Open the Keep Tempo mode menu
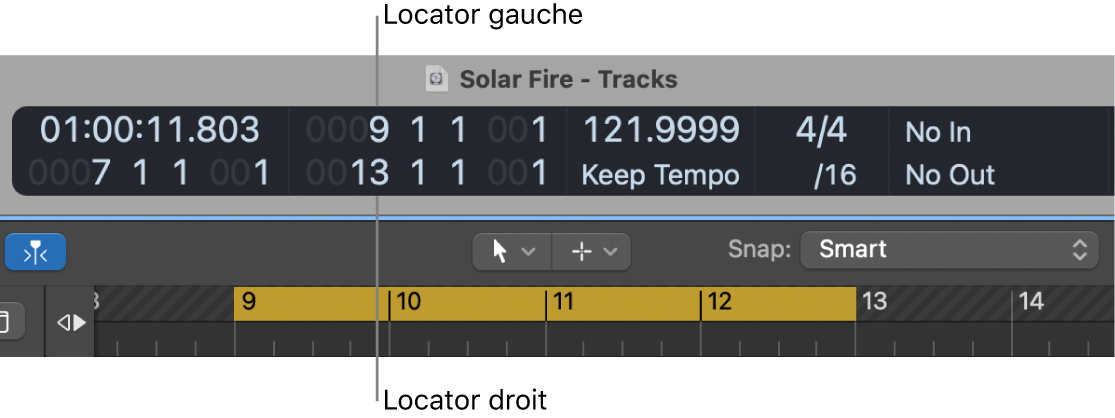Screen dimensions: 1115x418 [660, 176]
